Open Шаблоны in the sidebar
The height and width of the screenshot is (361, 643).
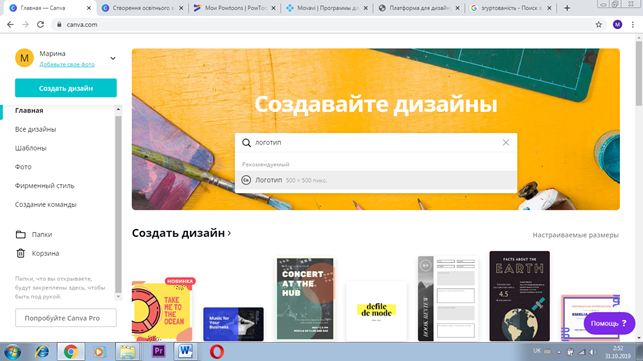(31, 148)
